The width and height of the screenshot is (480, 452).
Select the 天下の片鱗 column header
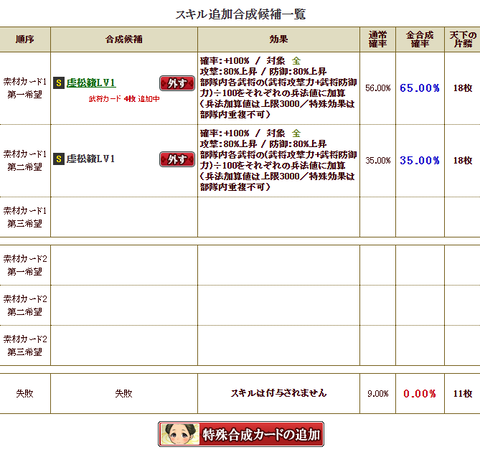click(463, 39)
